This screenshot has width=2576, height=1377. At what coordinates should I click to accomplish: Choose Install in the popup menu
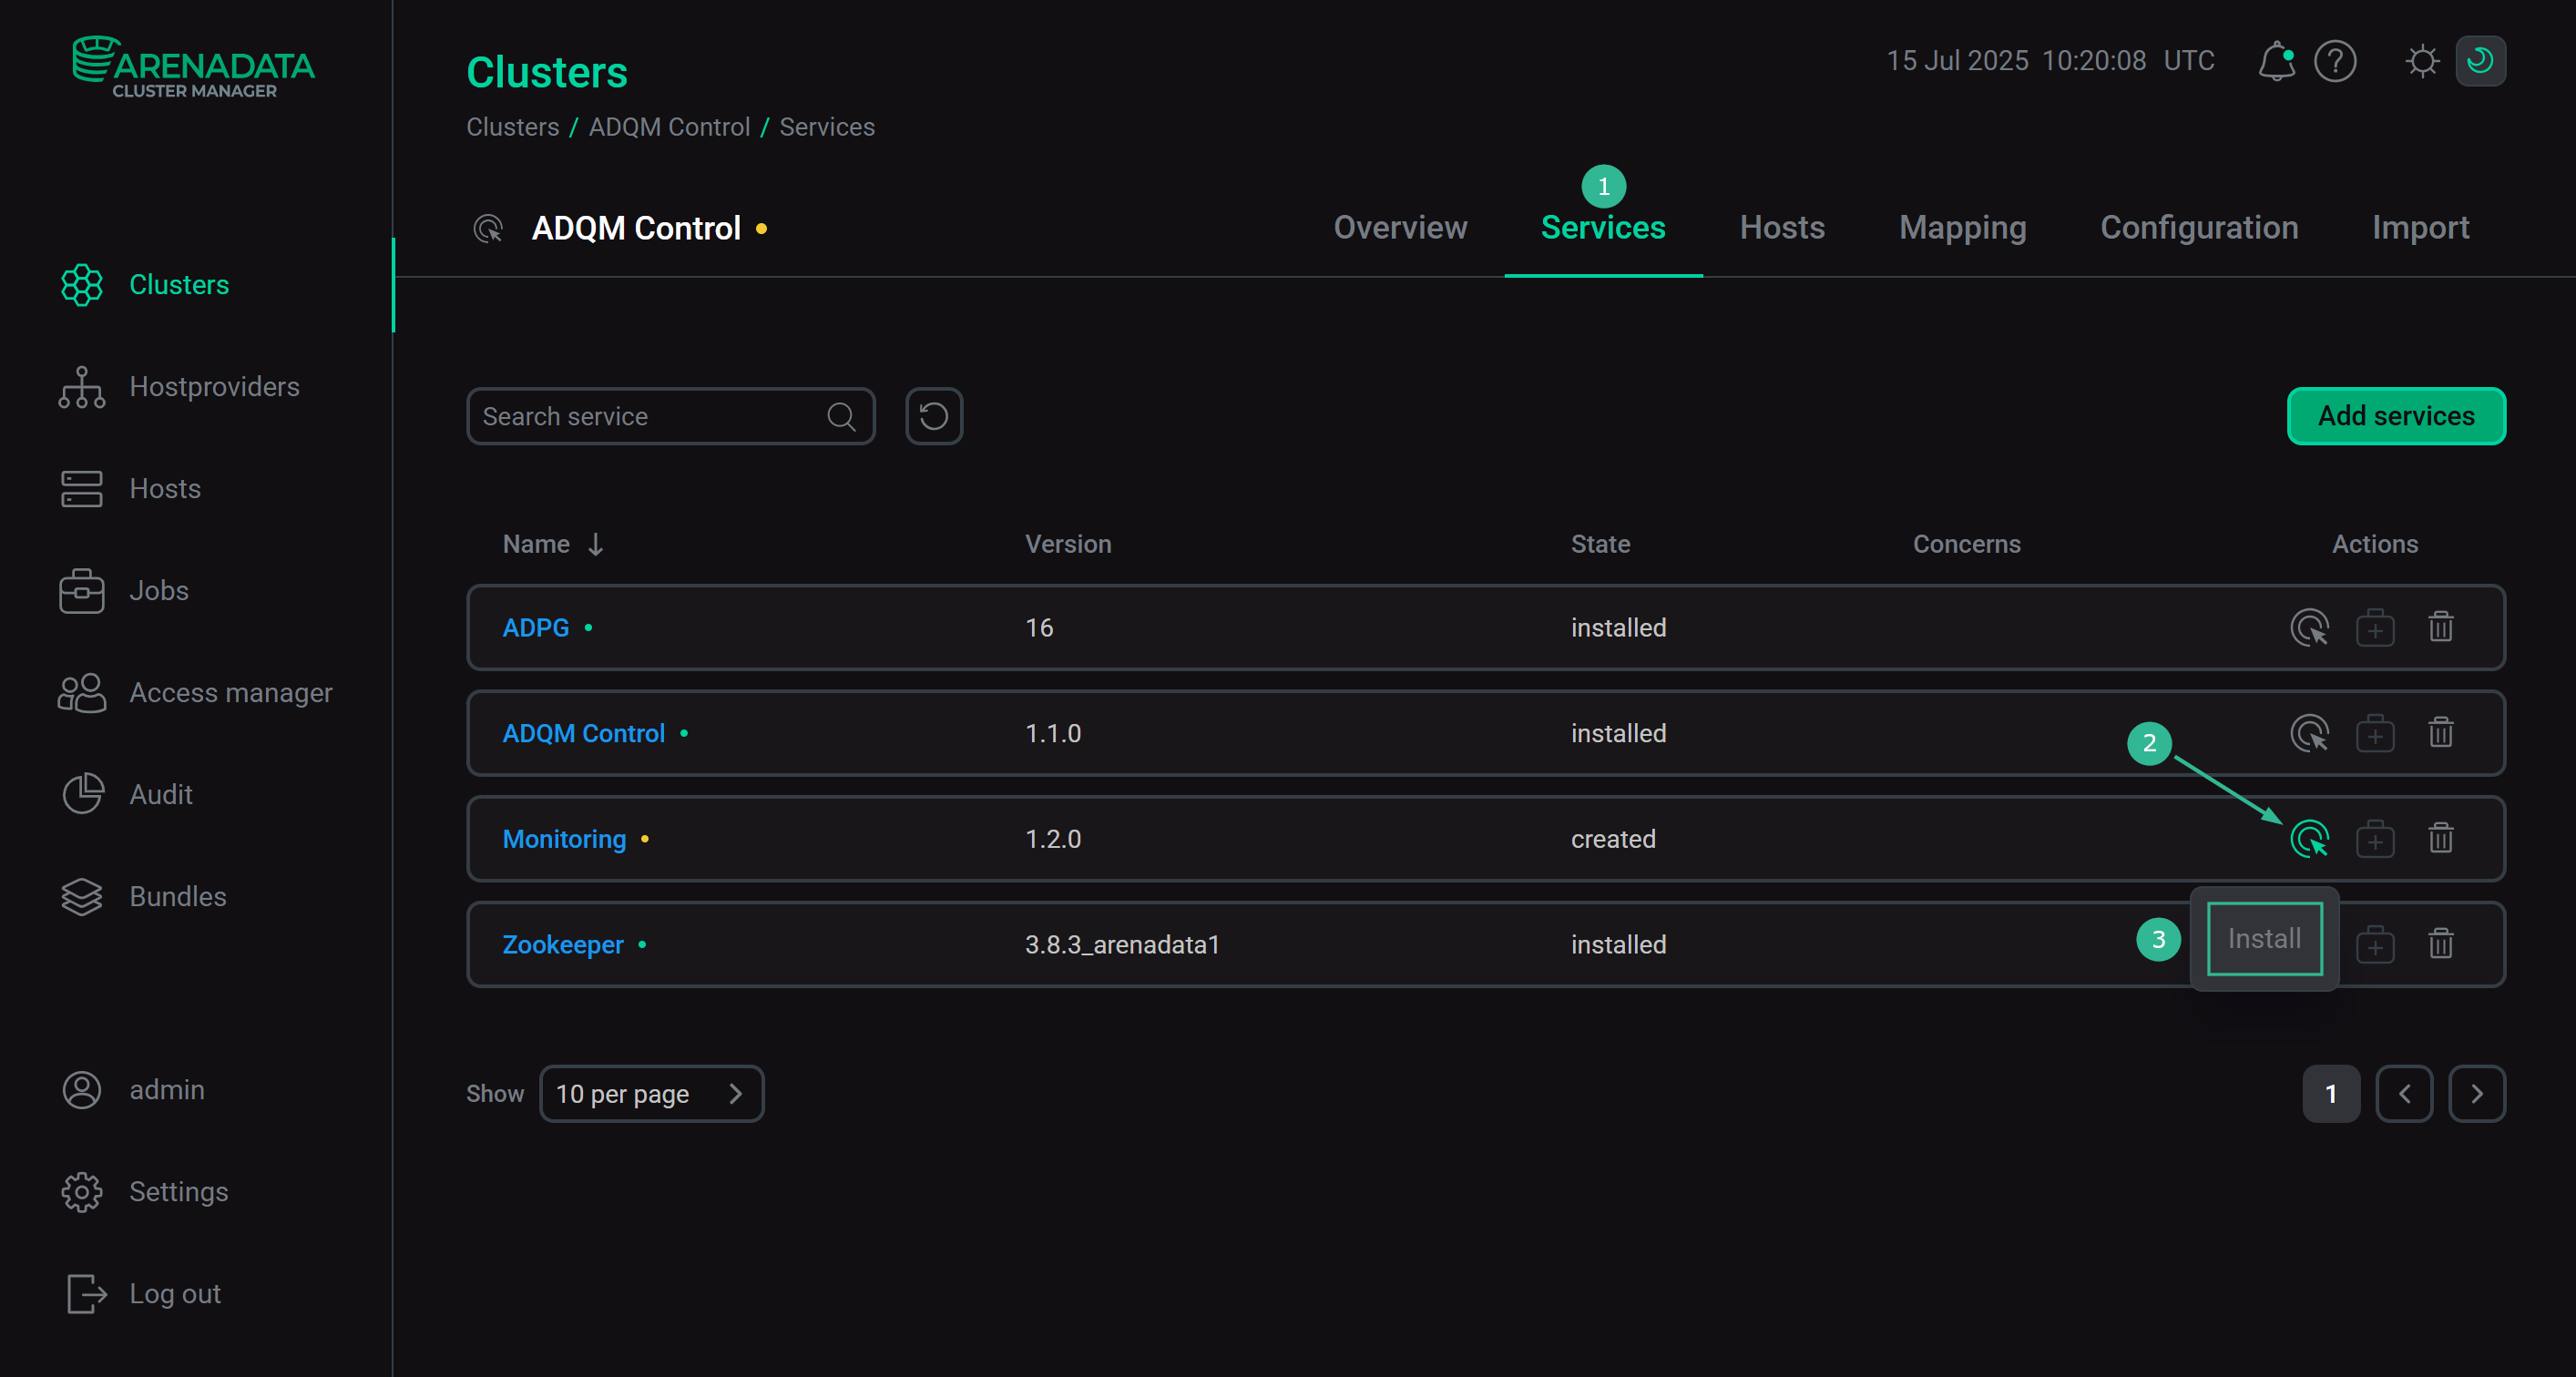tap(2264, 938)
